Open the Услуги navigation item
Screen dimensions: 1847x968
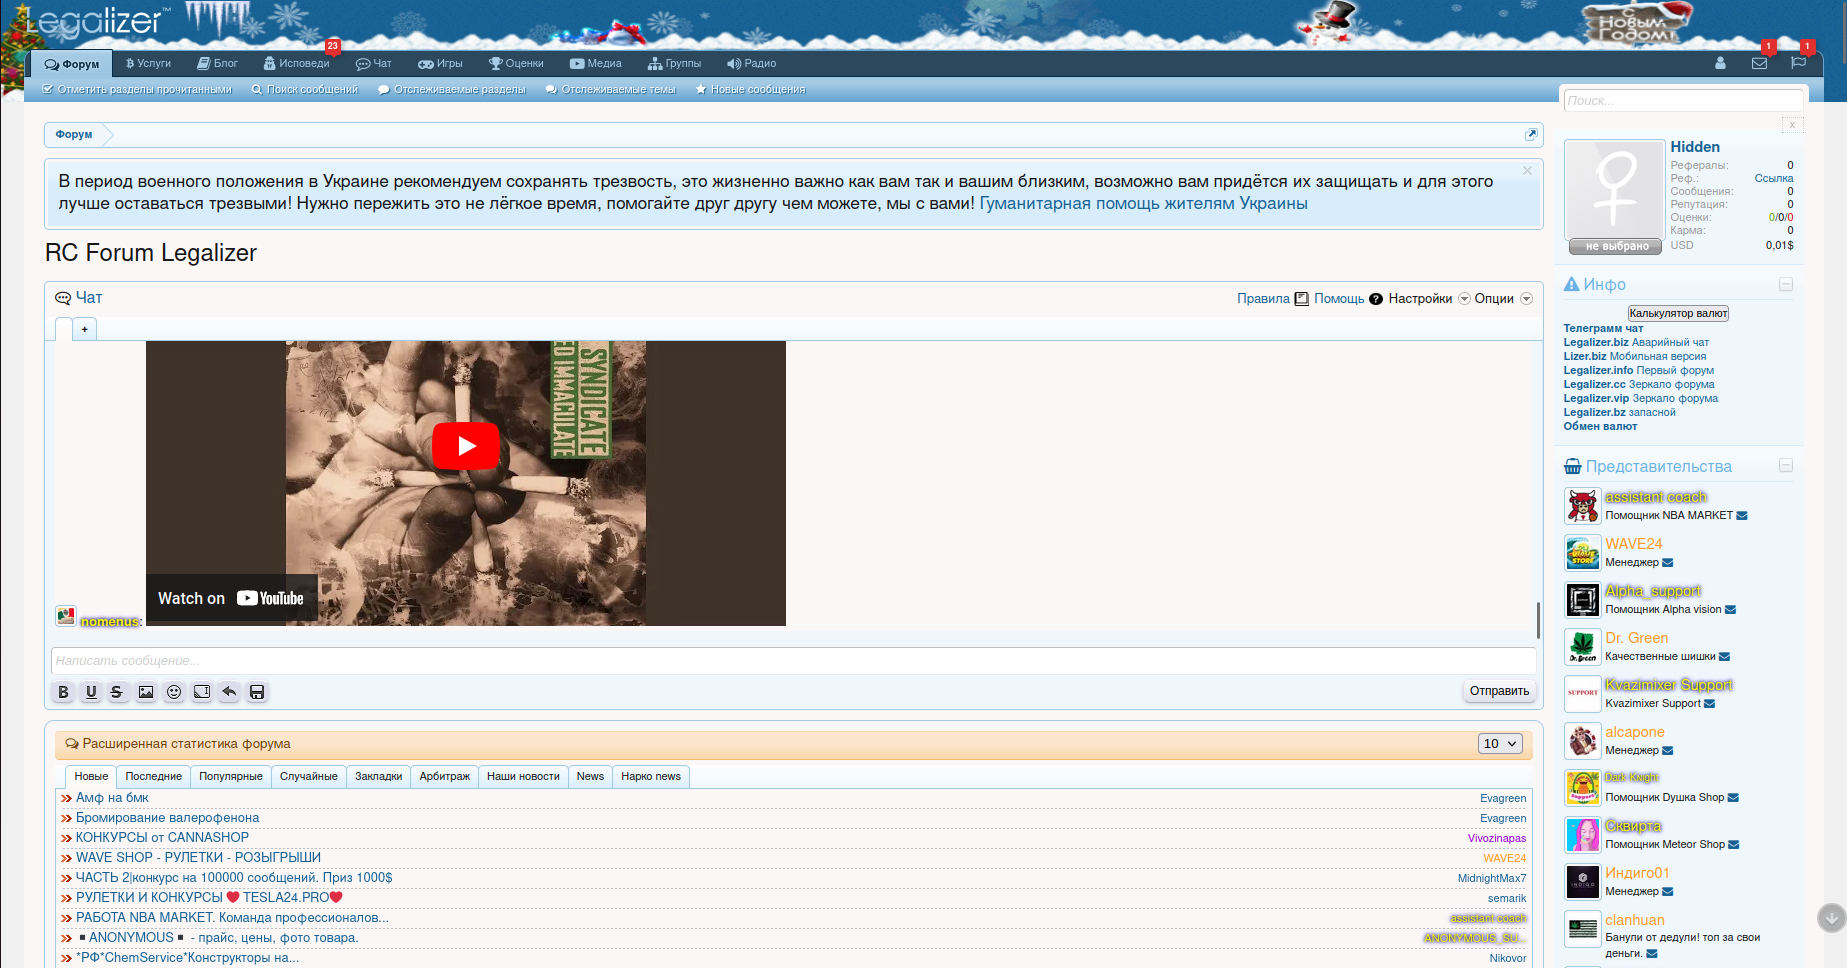pyautogui.click(x=148, y=63)
